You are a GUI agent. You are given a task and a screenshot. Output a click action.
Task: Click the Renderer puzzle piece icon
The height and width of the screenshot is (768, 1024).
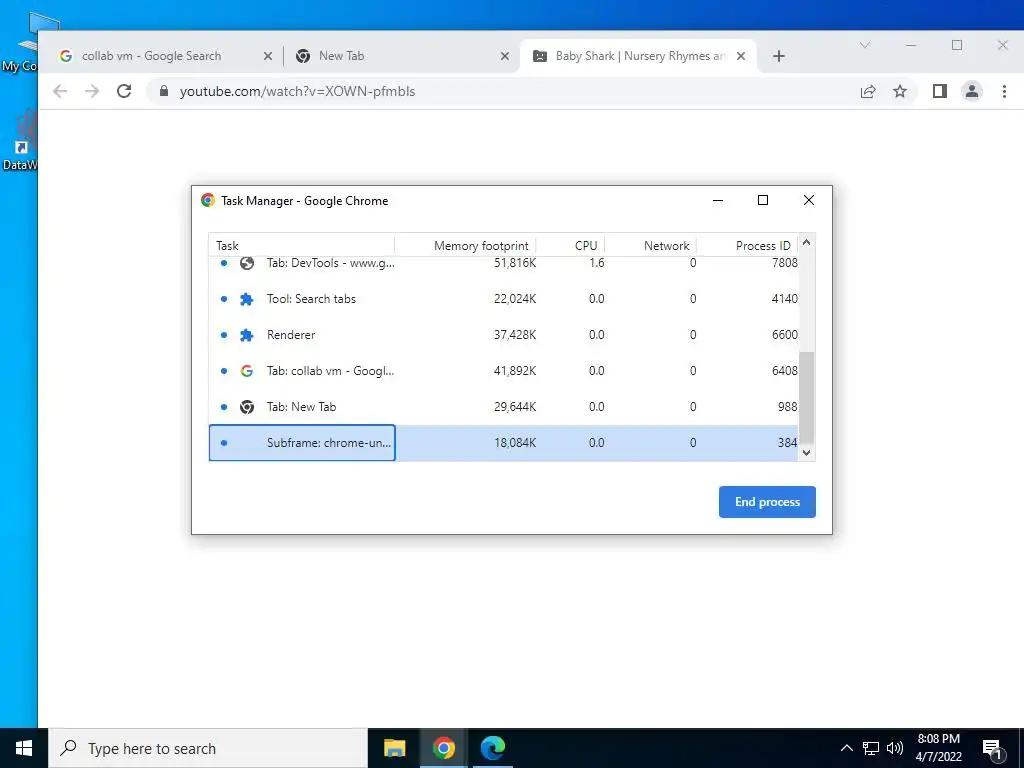point(247,335)
